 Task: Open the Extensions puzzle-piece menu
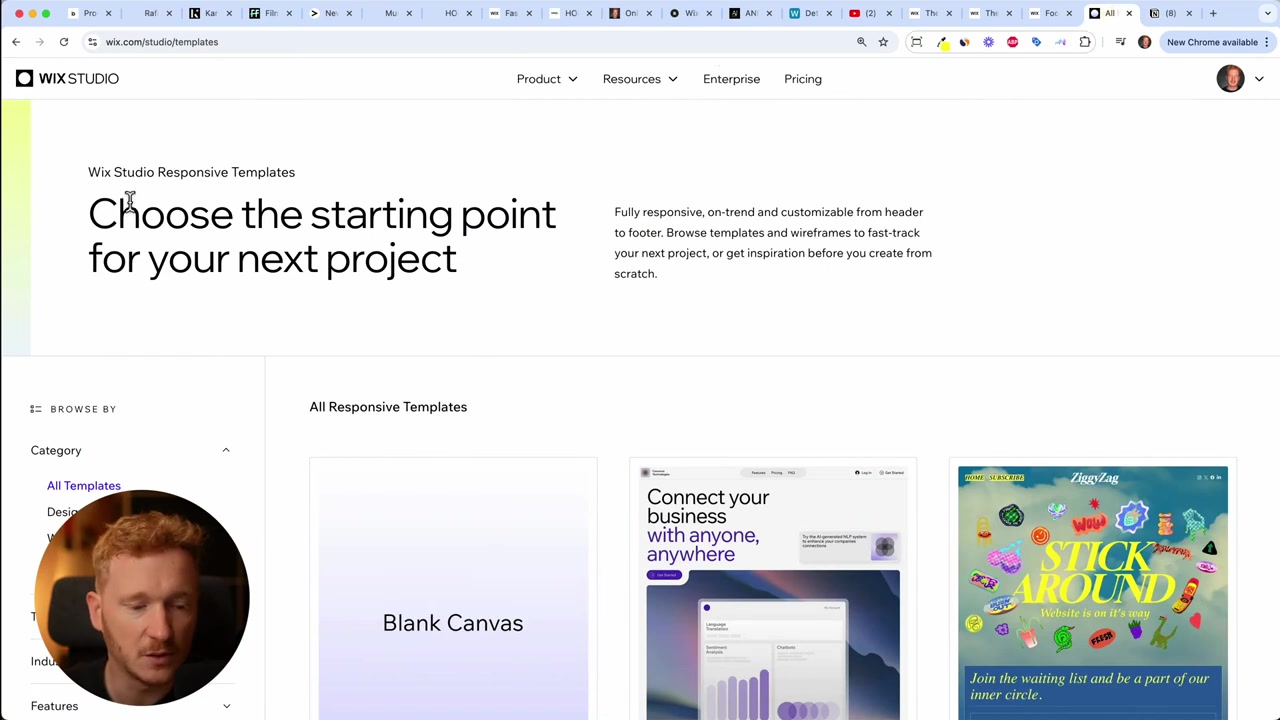point(1085,42)
